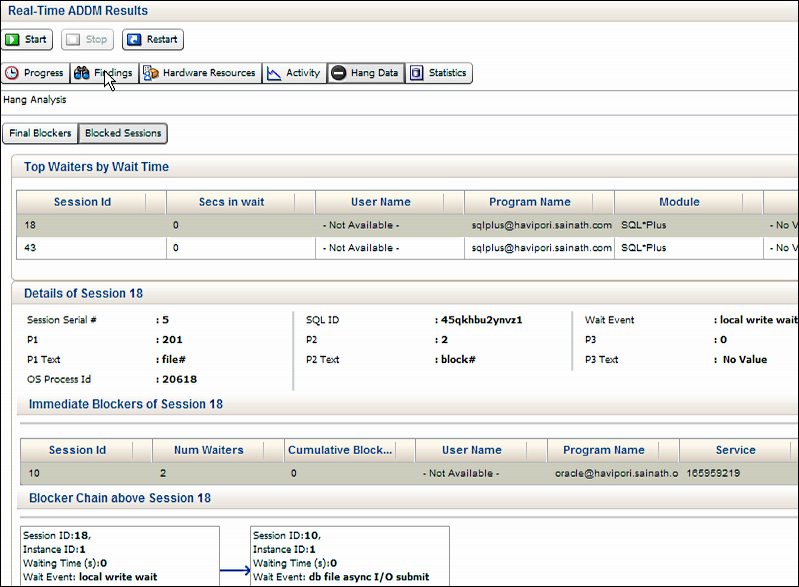Open the Progress tab
This screenshot has width=799, height=587.
point(35,73)
